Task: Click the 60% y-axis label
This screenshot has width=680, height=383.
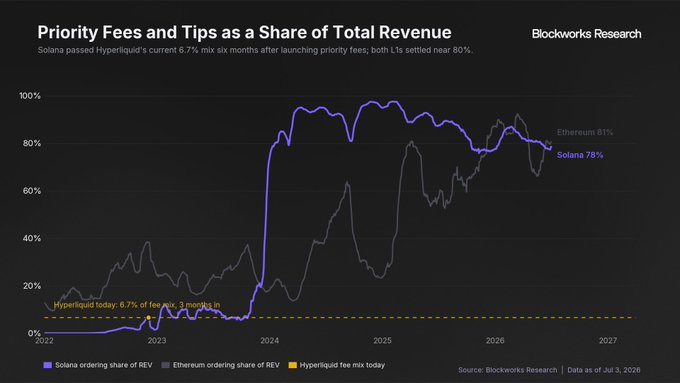Action: (32, 191)
